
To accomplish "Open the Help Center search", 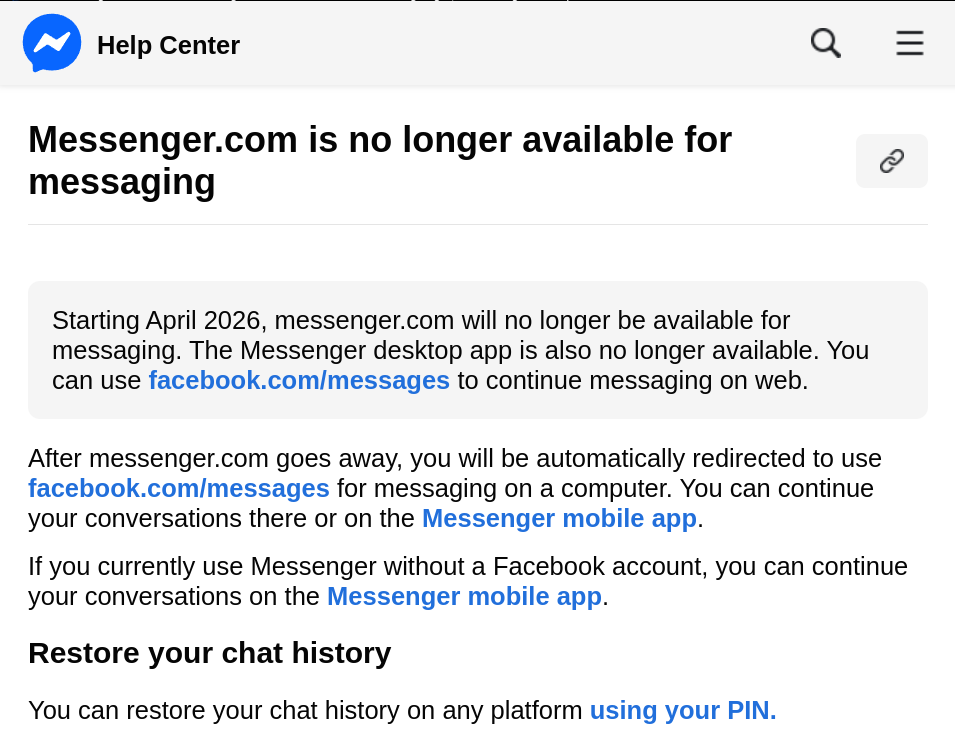I will point(825,43).
